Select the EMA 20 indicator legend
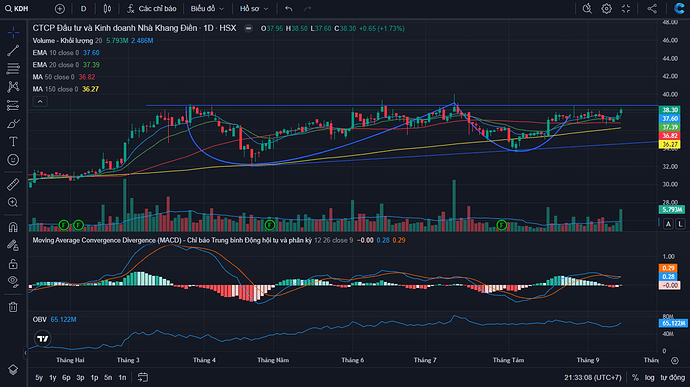The height and width of the screenshot is (387, 690). (66, 65)
